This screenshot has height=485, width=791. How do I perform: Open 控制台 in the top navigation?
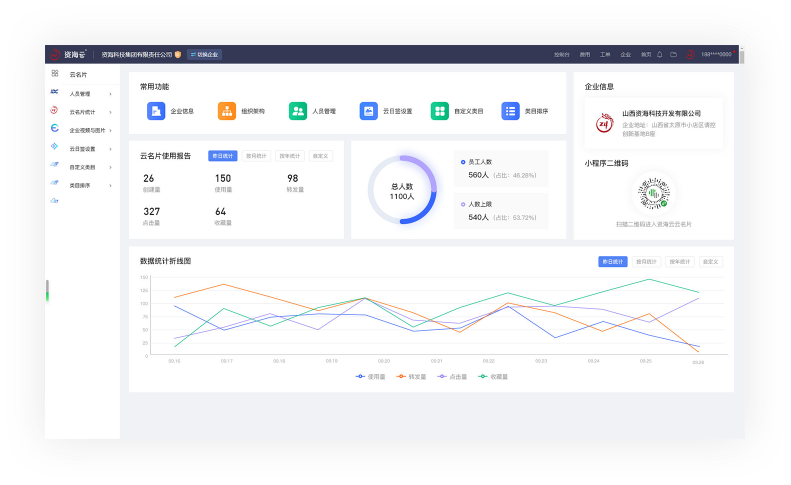click(x=561, y=55)
